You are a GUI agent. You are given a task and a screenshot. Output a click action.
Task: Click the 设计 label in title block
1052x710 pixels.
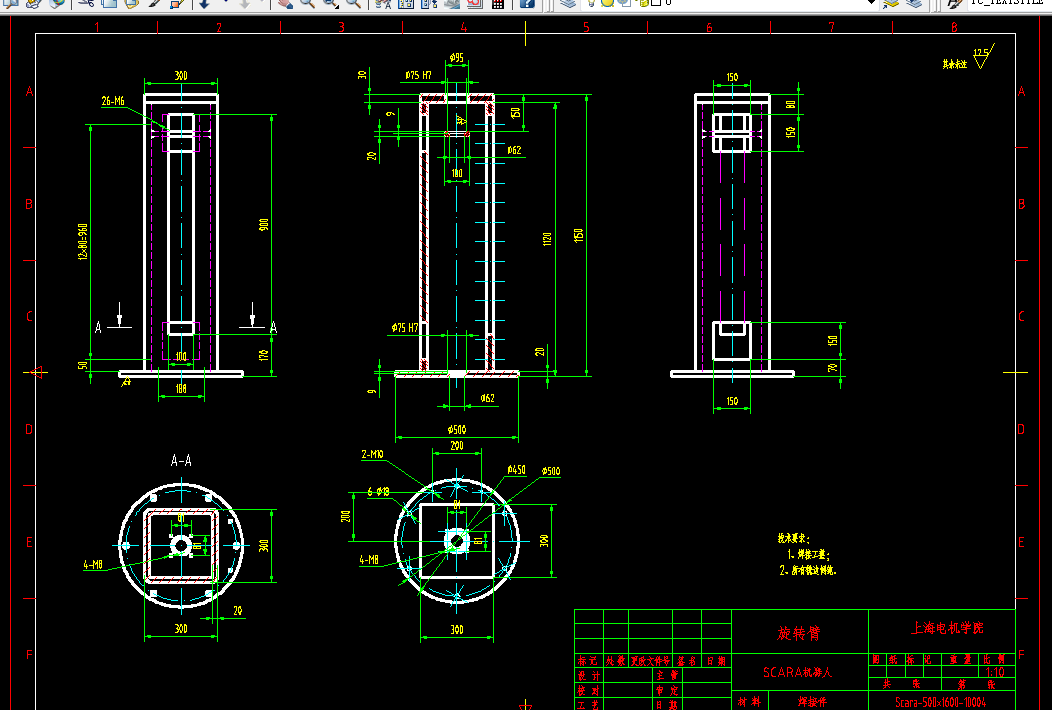(588, 676)
